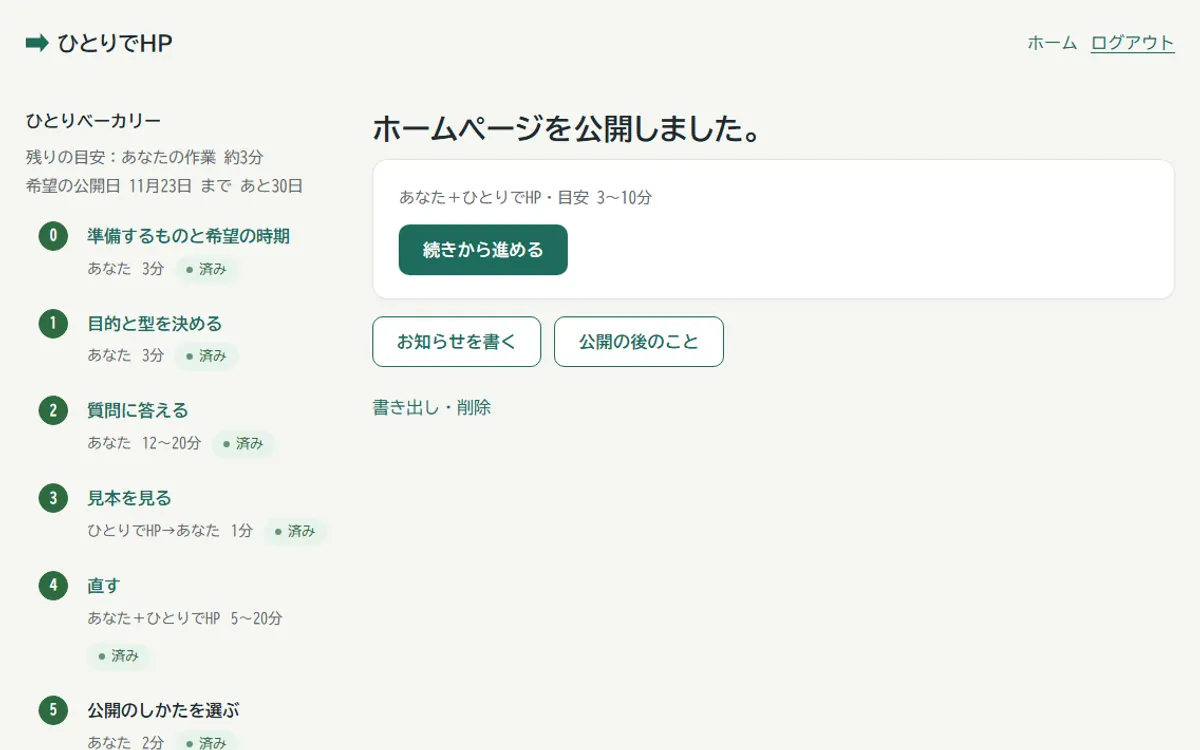Click the 続きから進める button
This screenshot has width=1200, height=750.
(x=483, y=250)
